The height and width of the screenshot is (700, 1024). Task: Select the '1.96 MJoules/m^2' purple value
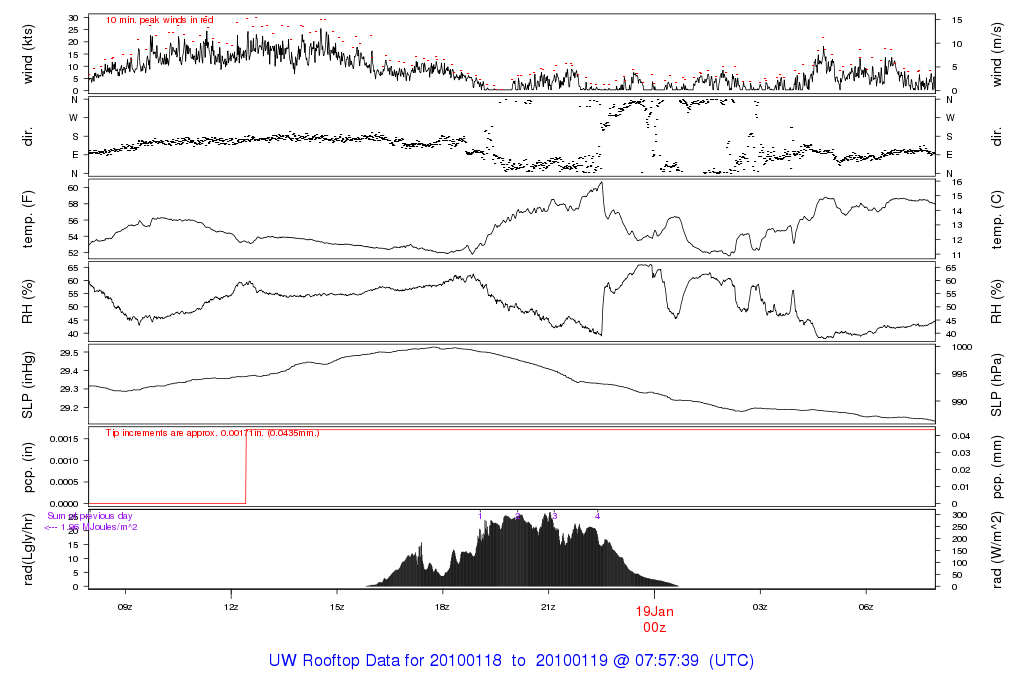tap(99, 527)
